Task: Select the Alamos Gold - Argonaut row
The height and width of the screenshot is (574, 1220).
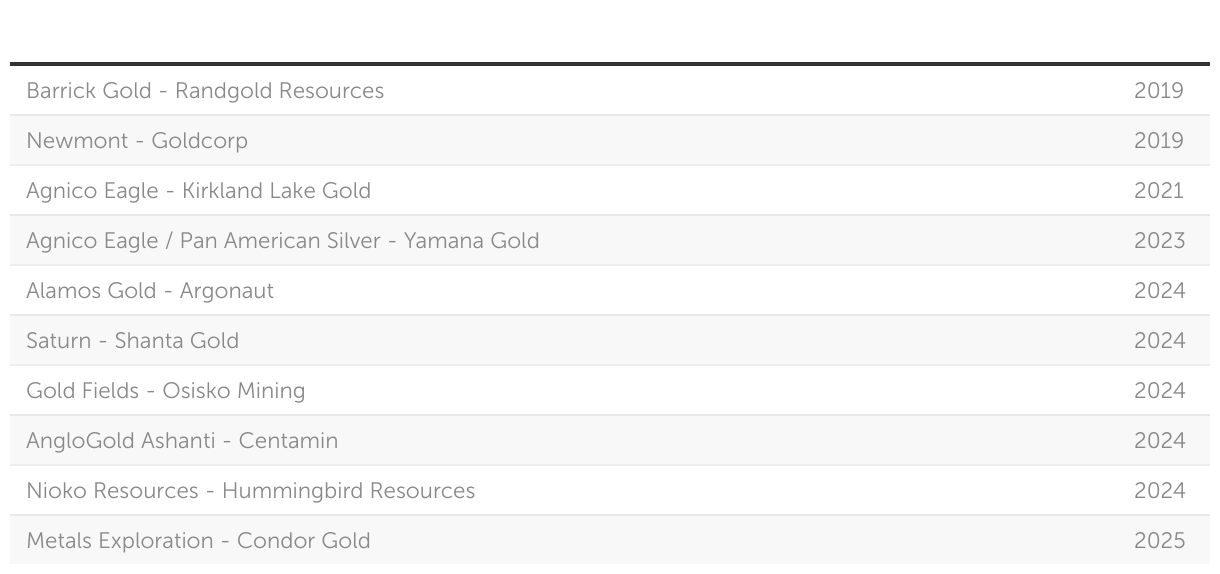Action: (610, 291)
